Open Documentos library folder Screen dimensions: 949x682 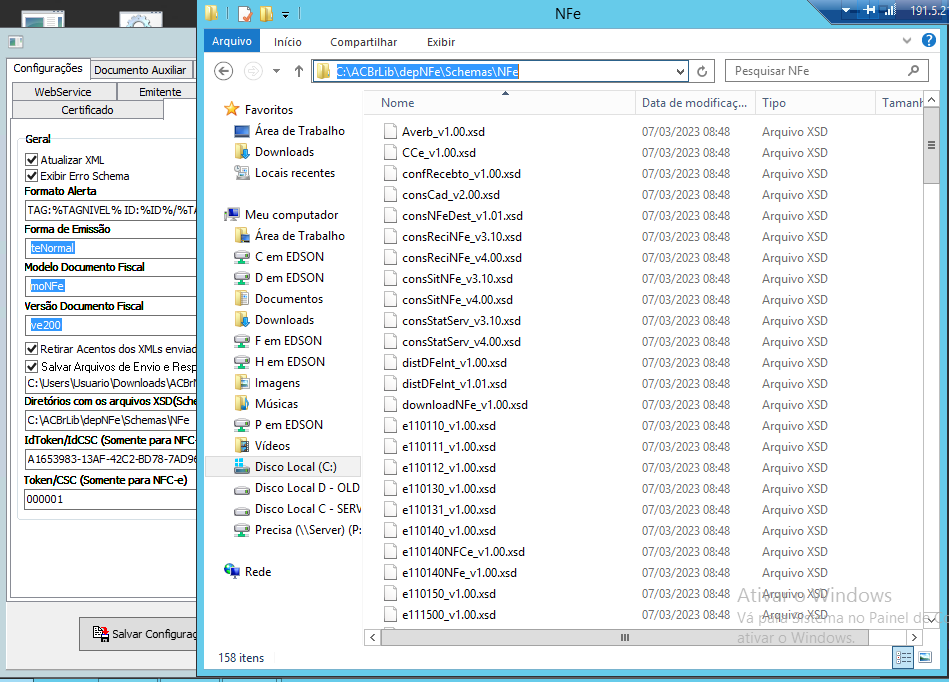(278, 299)
